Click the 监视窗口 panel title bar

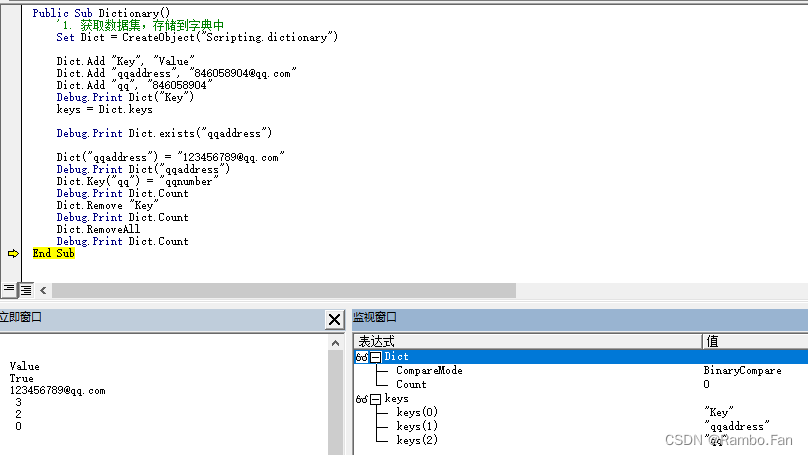coord(580,318)
